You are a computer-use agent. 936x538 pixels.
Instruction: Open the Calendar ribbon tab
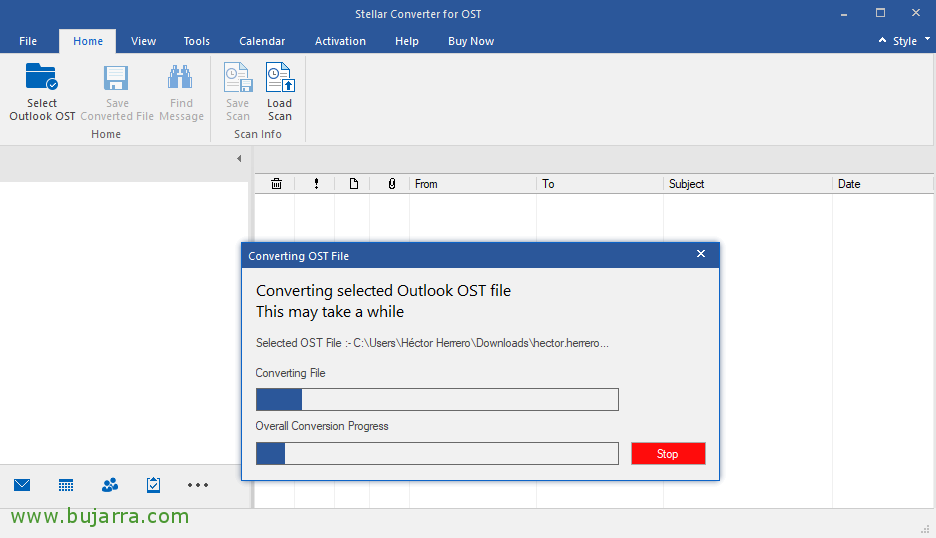(262, 41)
